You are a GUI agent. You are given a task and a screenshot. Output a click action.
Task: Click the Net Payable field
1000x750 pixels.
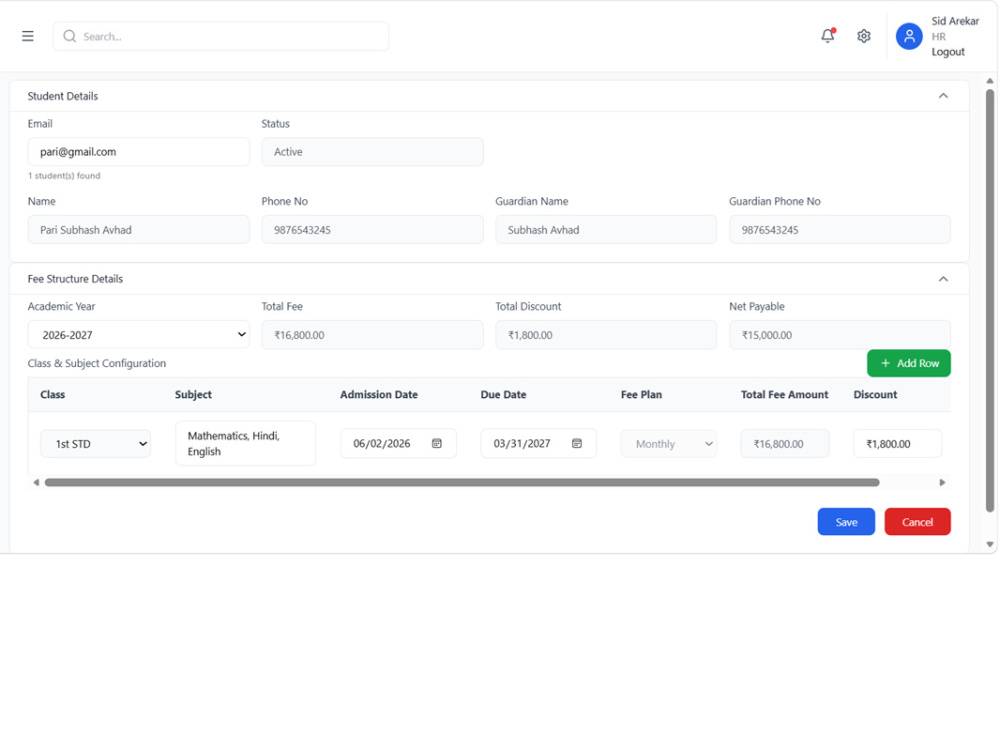click(840, 335)
